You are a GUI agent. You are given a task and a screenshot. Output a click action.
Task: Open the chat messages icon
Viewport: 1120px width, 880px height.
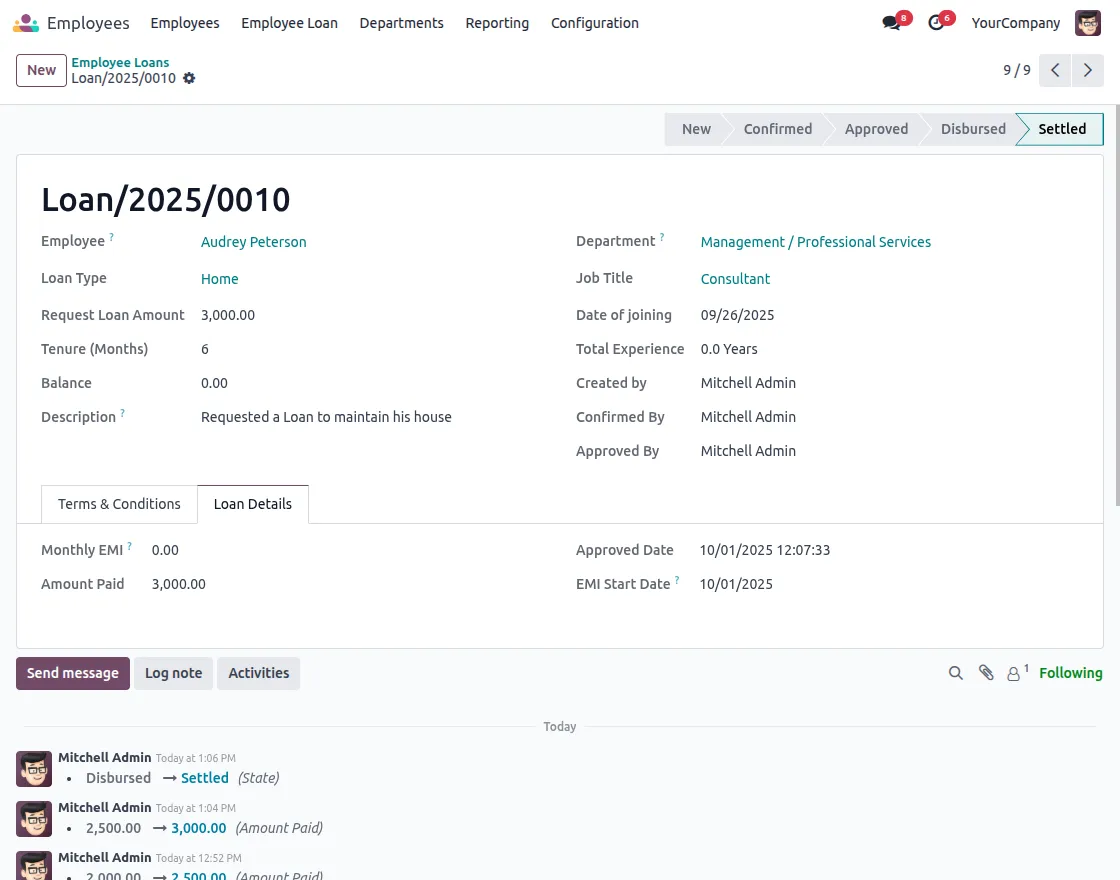891,23
